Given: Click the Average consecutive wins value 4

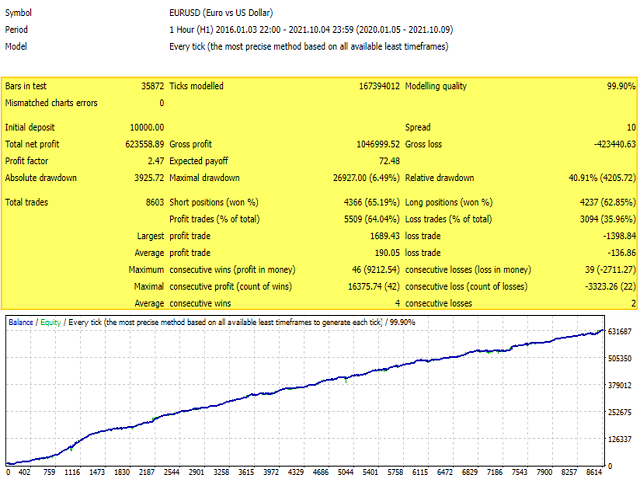Looking at the screenshot, I should click(397, 303).
